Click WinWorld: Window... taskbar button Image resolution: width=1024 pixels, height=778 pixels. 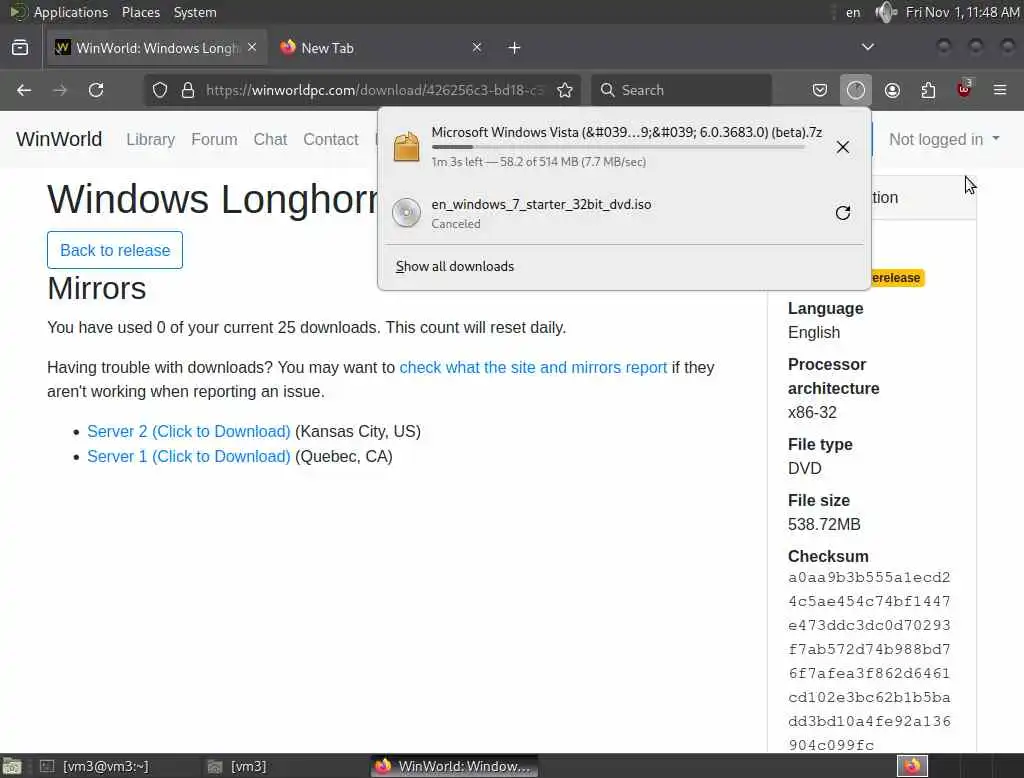455,766
